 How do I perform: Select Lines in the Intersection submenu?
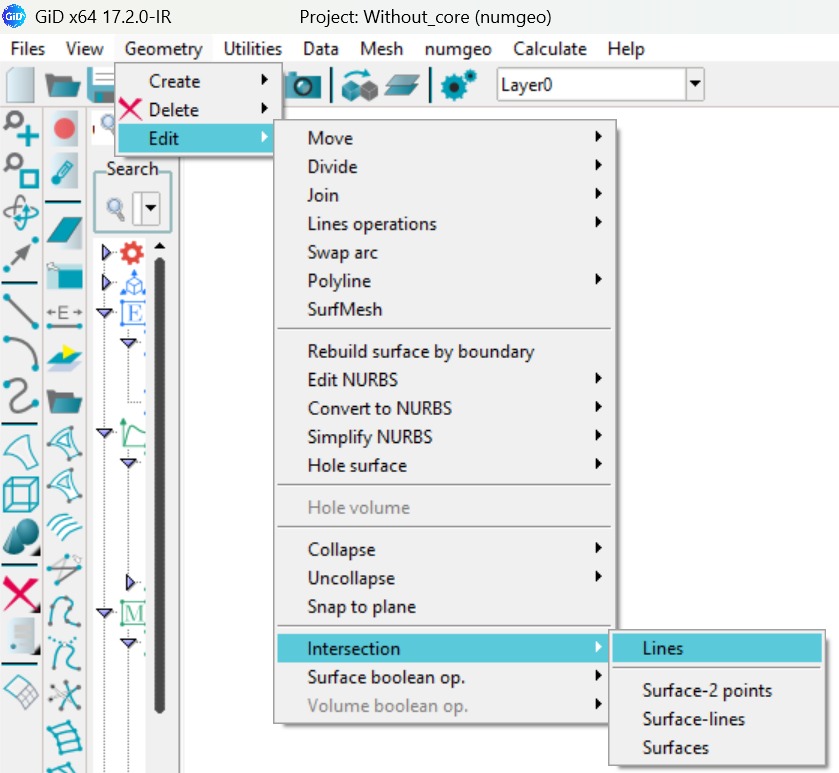(x=663, y=648)
